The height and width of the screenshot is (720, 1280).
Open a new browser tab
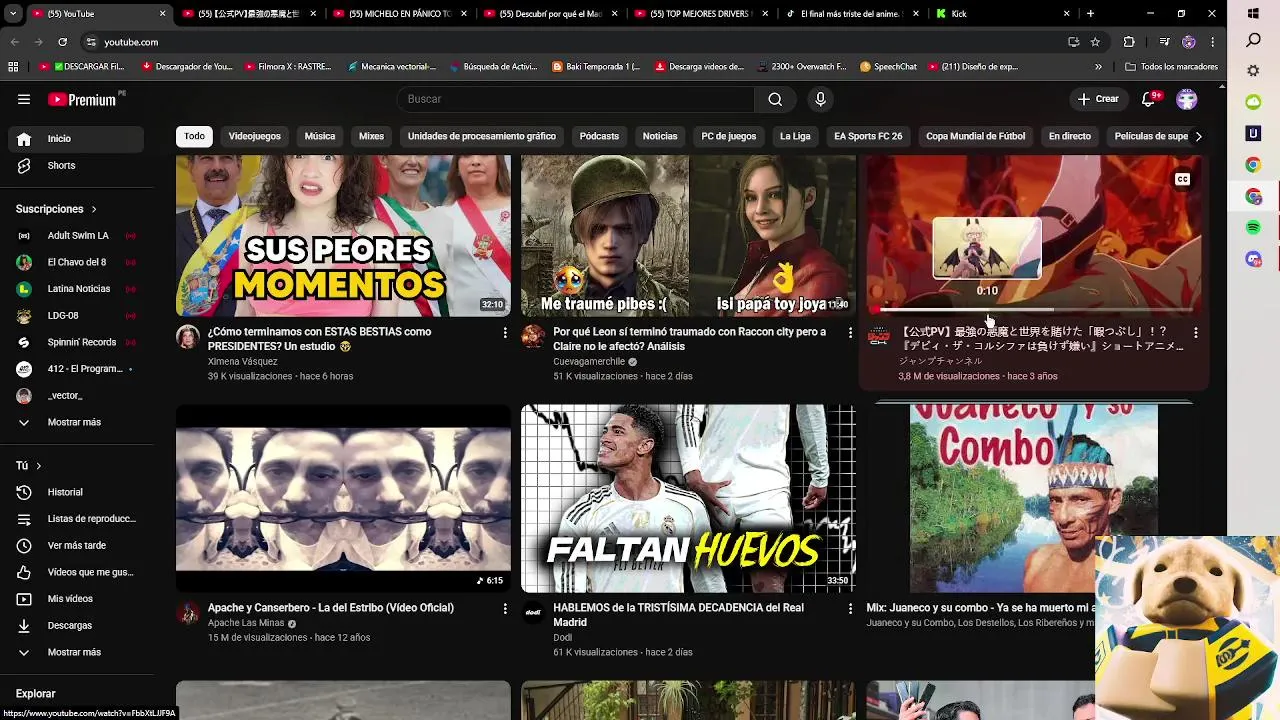point(1090,14)
